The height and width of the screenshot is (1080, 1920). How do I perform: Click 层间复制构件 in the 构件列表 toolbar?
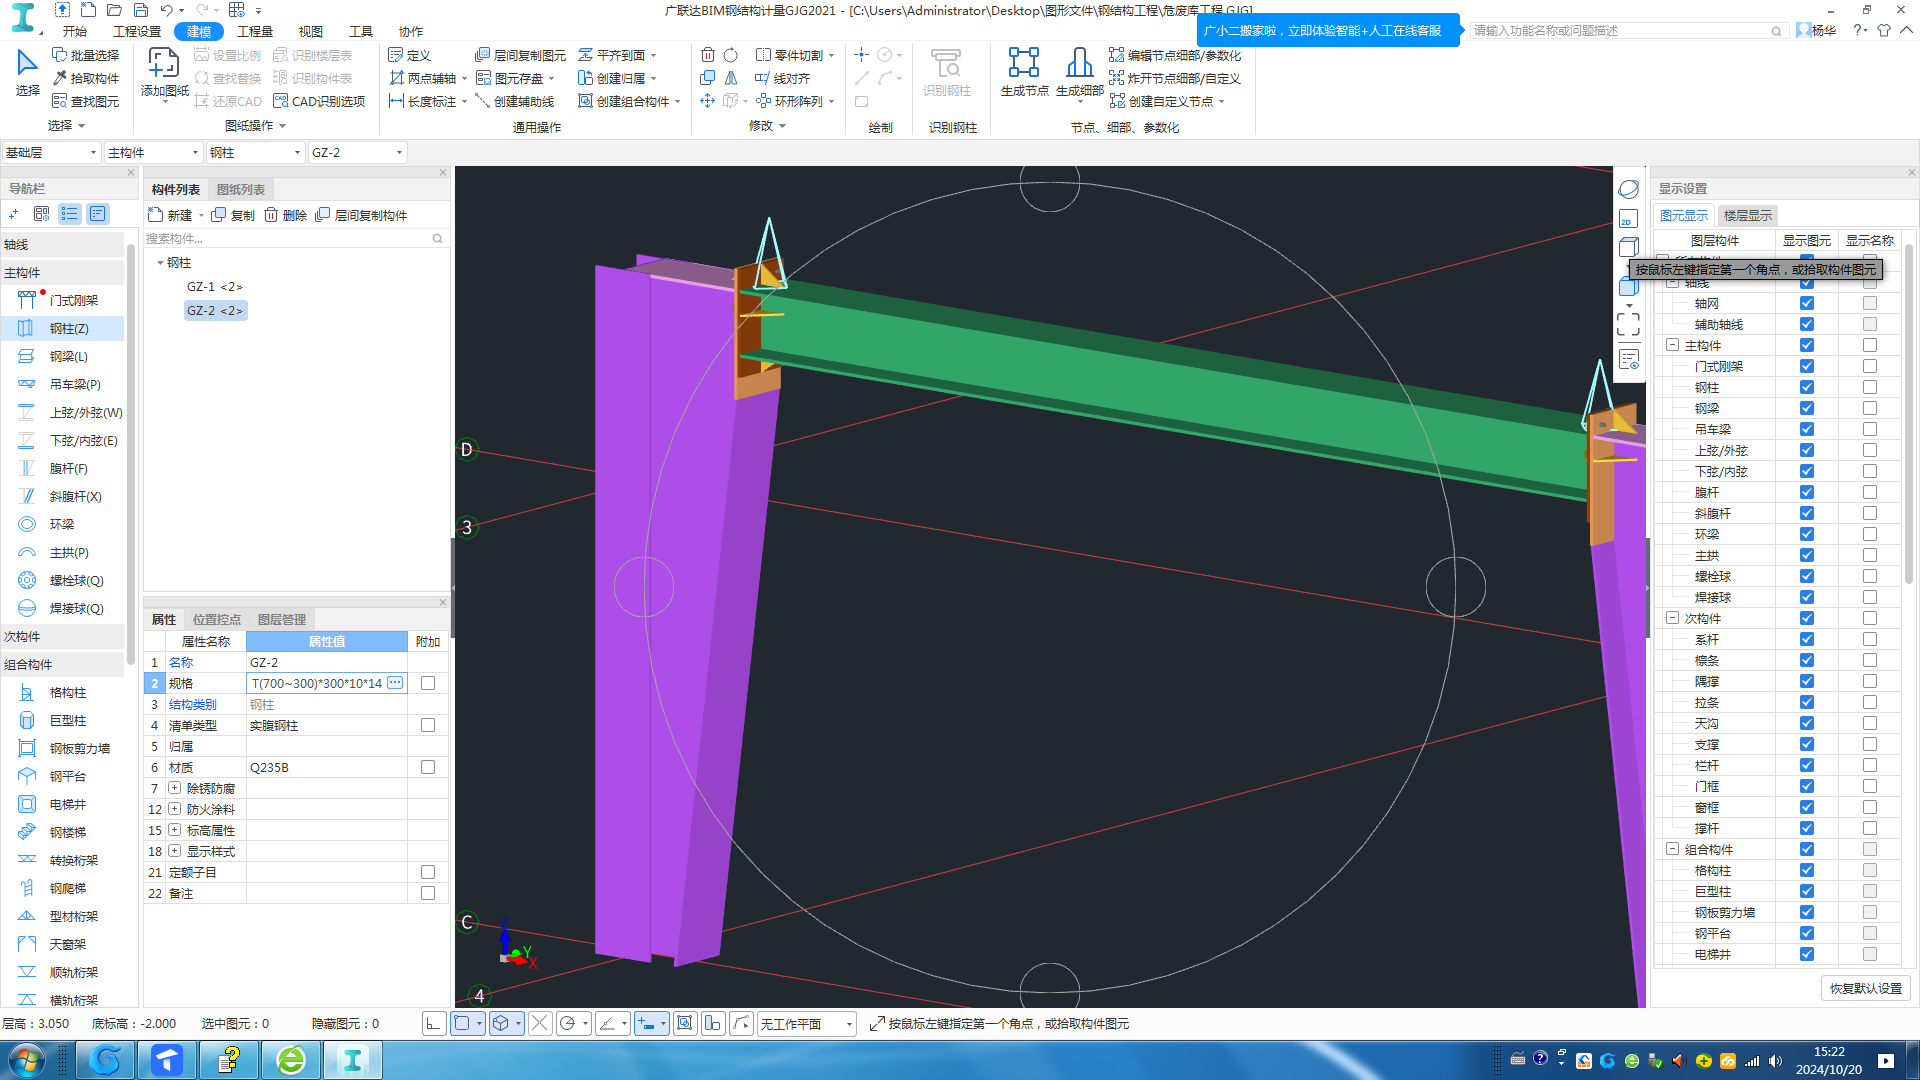(361, 215)
